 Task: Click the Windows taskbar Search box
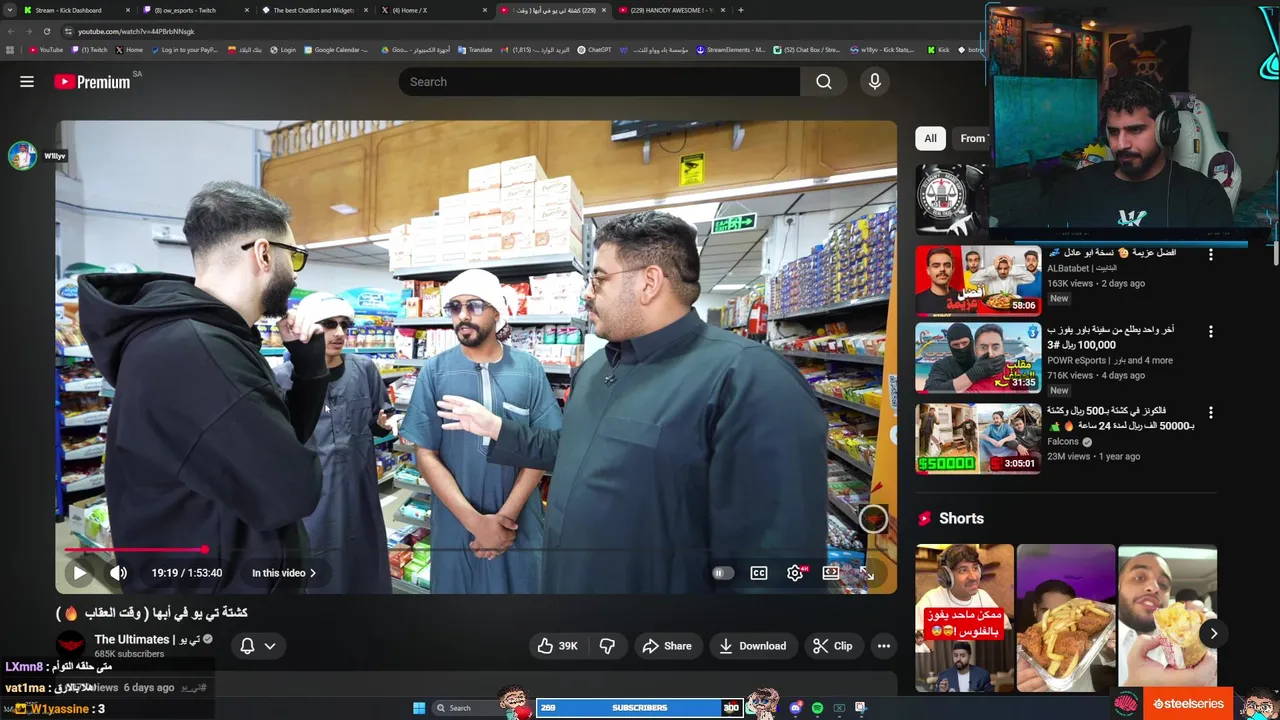pyautogui.click(x=466, y=708)
